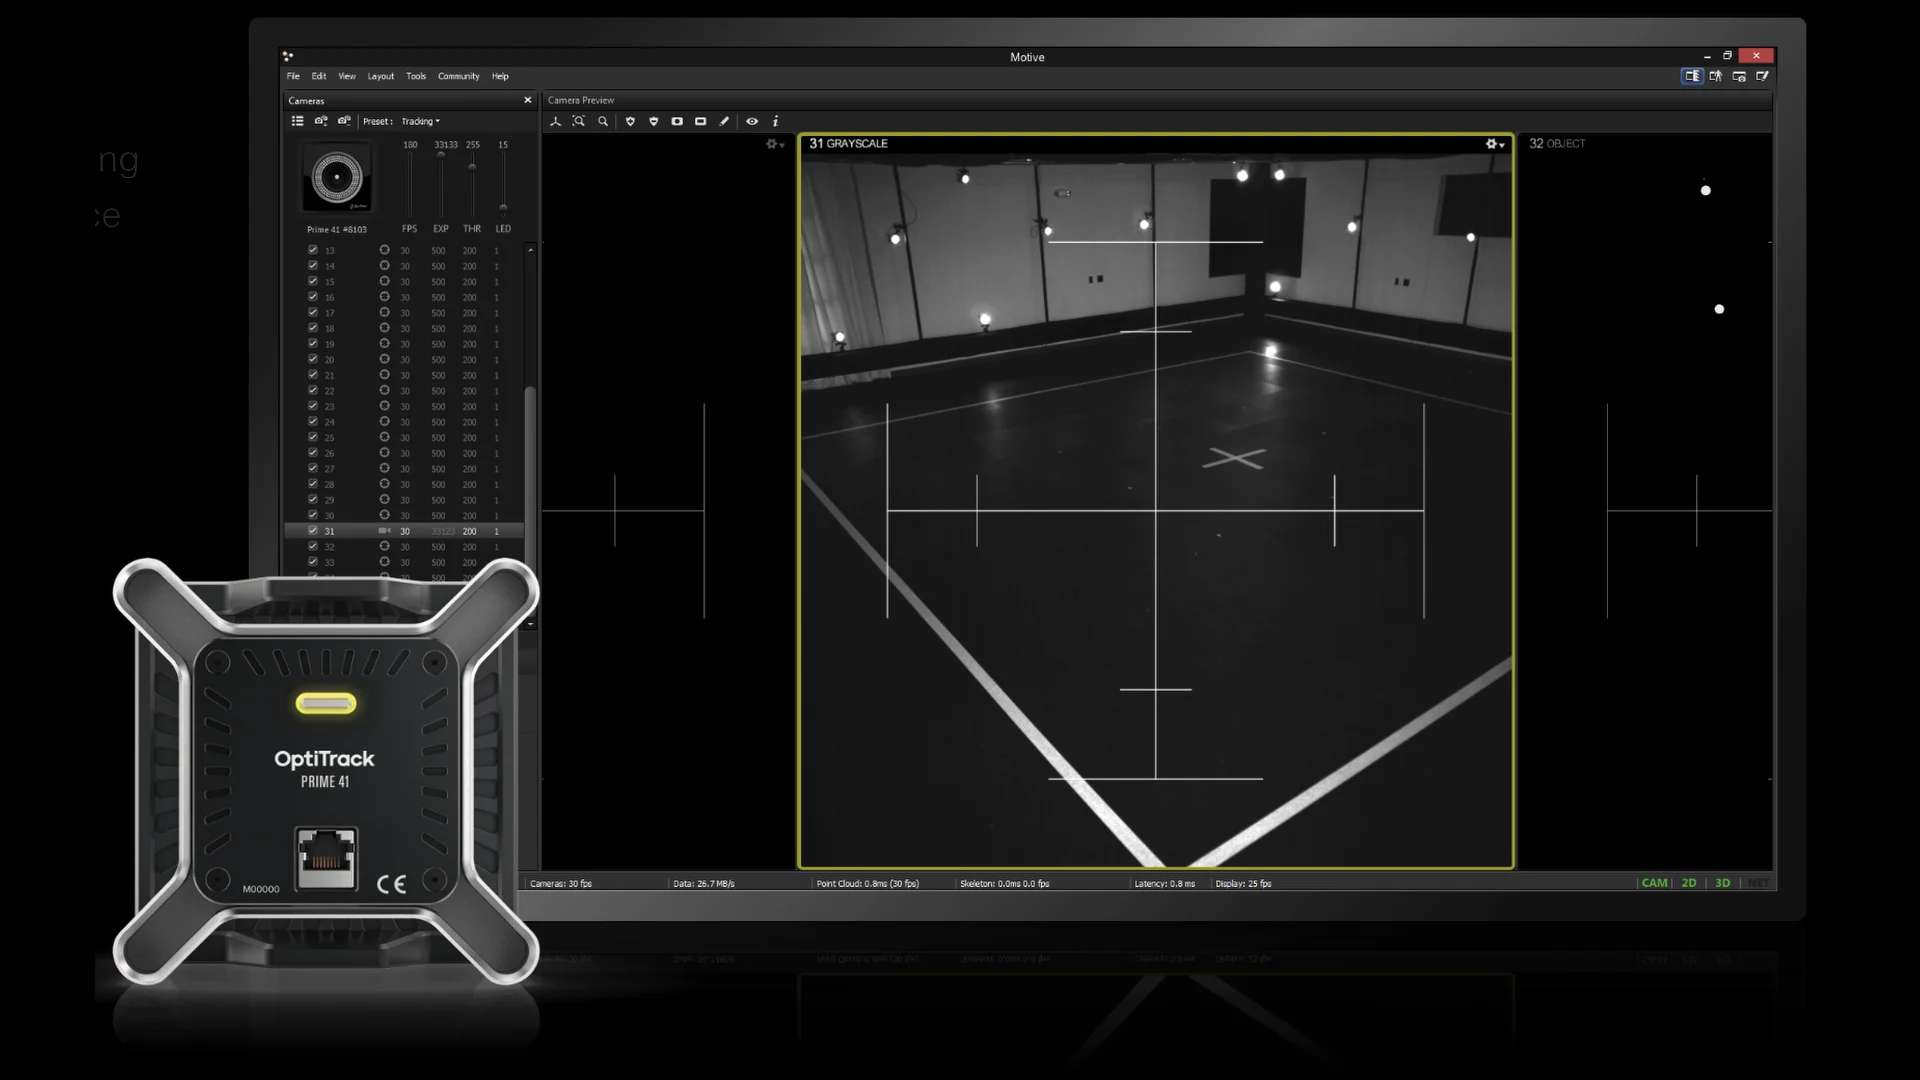Open the Community menu
The width and height of the screenshot is (1920, 1080).
coord(458,76)
